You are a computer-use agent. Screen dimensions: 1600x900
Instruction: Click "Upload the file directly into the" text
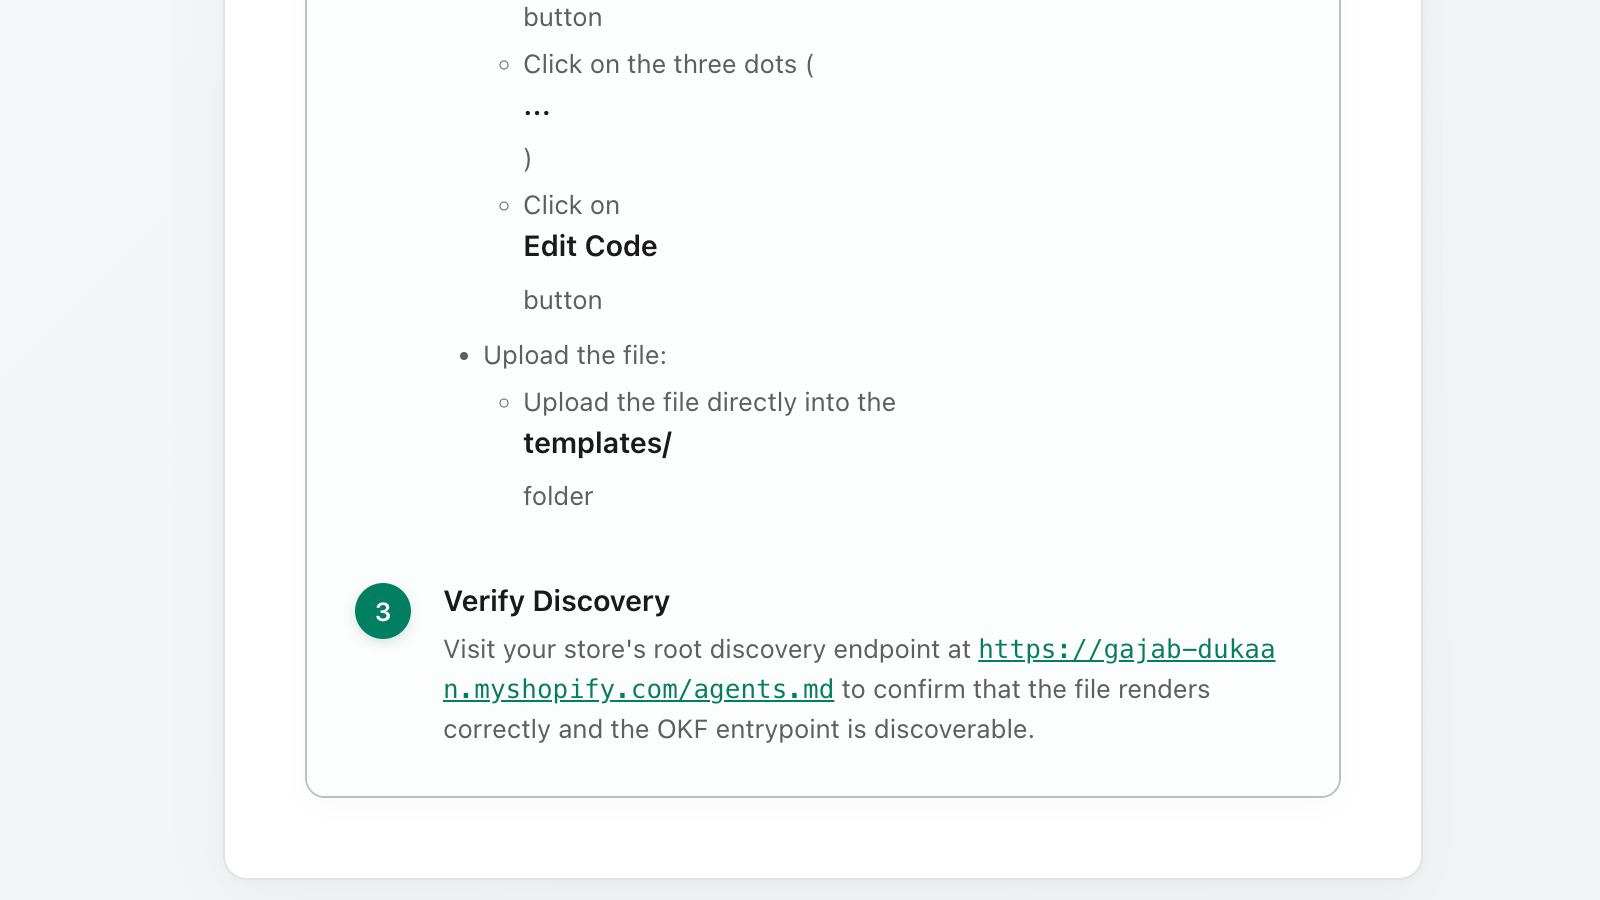tap(710, 402)
